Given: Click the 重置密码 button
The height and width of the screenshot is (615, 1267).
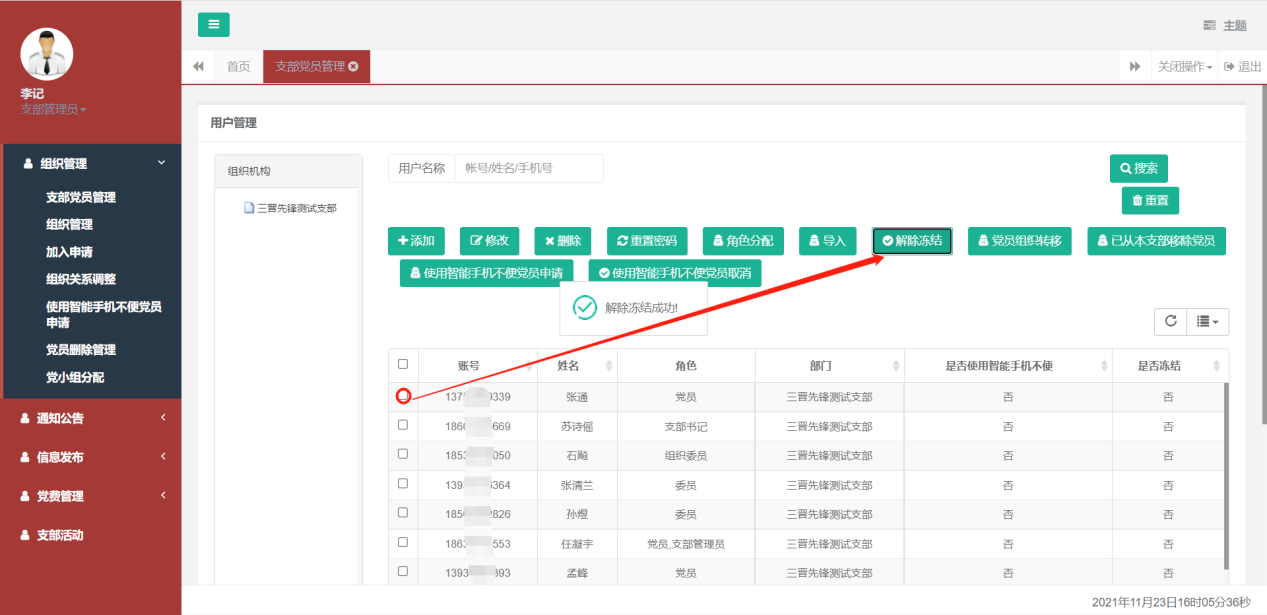Looking at the screenshot, I should point(647,241).
